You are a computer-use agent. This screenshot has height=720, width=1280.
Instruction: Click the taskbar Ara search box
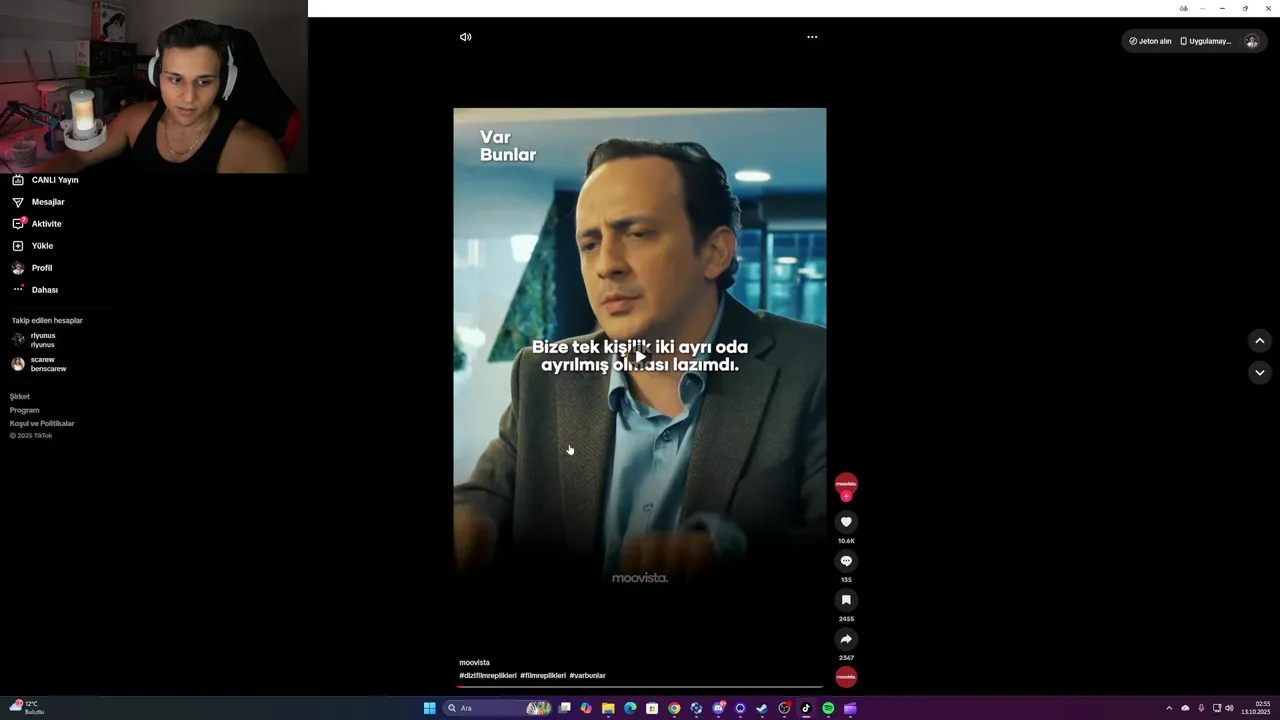[498, 708]
